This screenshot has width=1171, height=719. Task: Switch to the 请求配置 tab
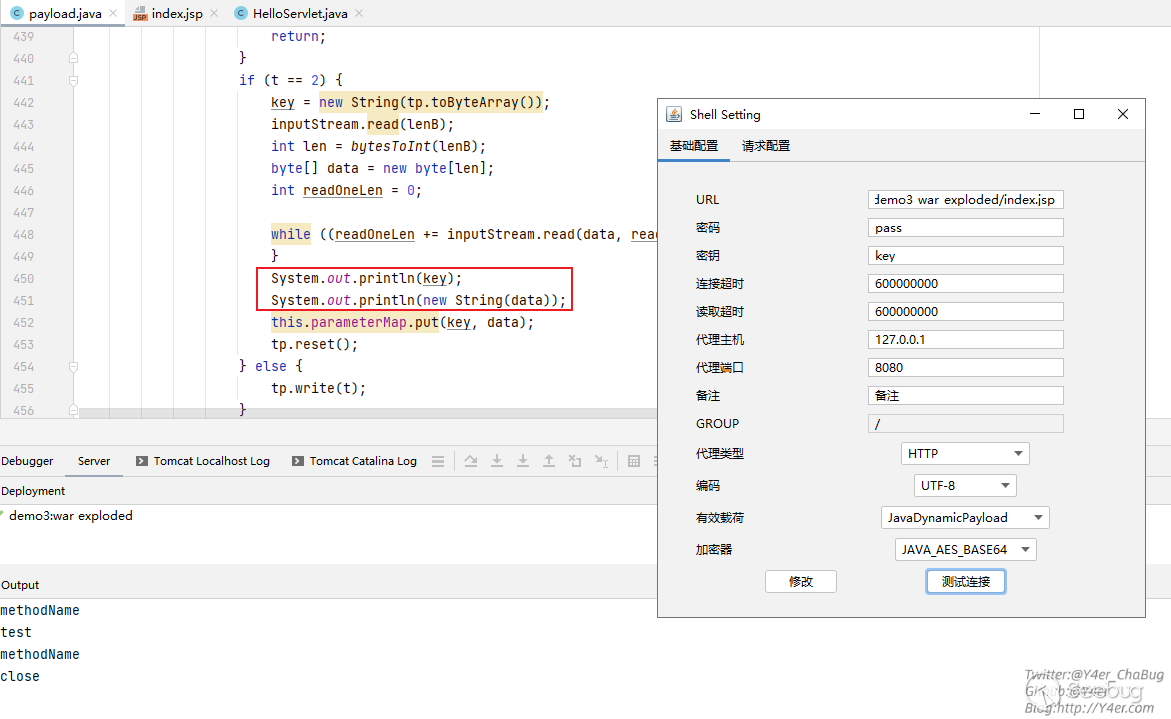coord(766,146)
